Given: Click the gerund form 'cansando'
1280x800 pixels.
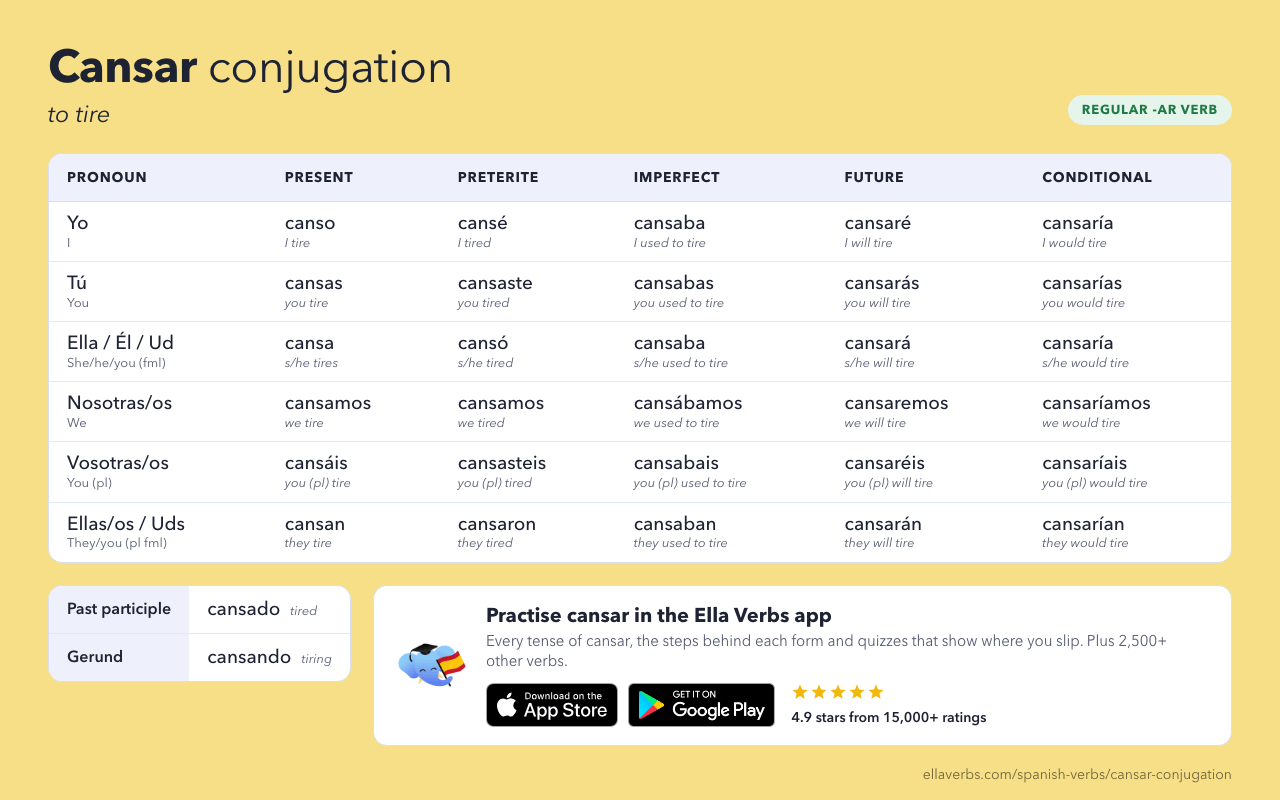Looking at the screenshot, I should click(249, 657).
